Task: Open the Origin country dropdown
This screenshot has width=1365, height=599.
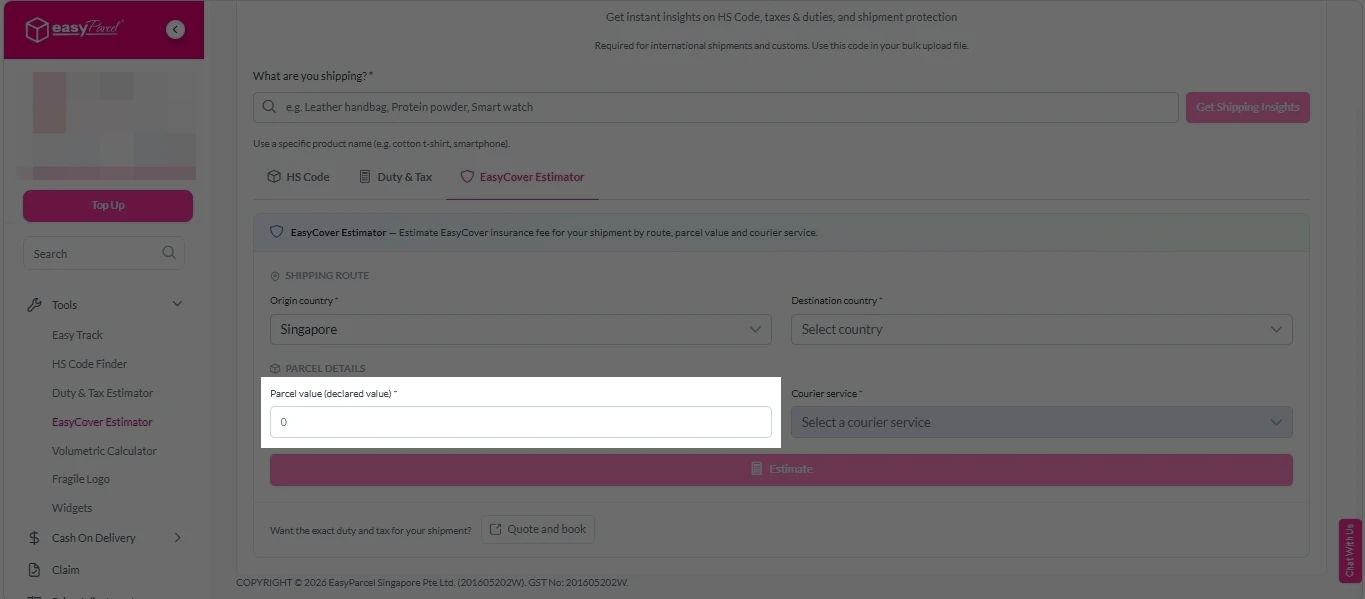Action: point(520,329)
